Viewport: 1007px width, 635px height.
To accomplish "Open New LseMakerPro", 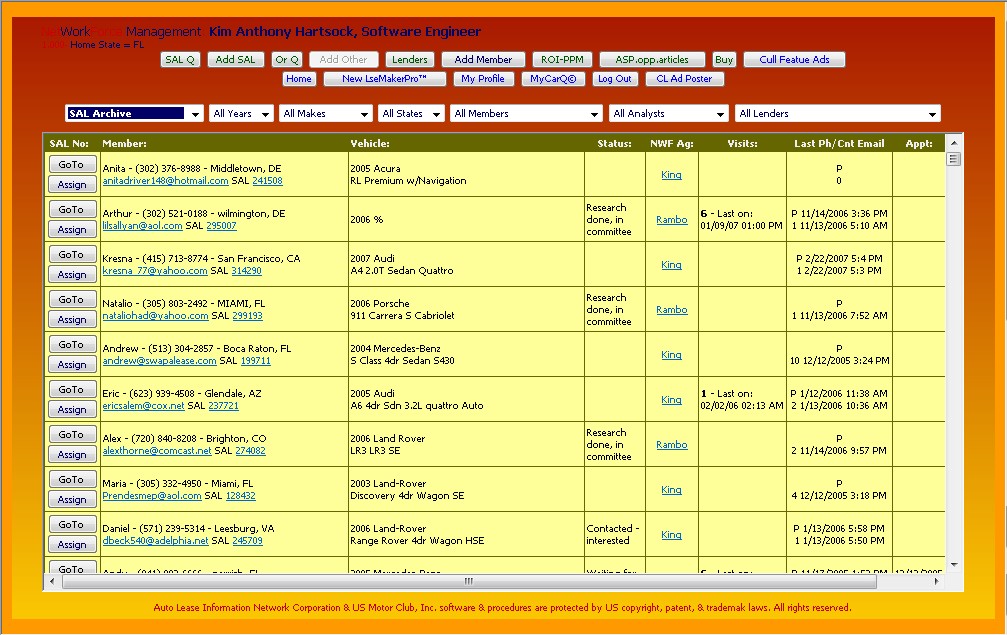I will [x=384, y=79].
